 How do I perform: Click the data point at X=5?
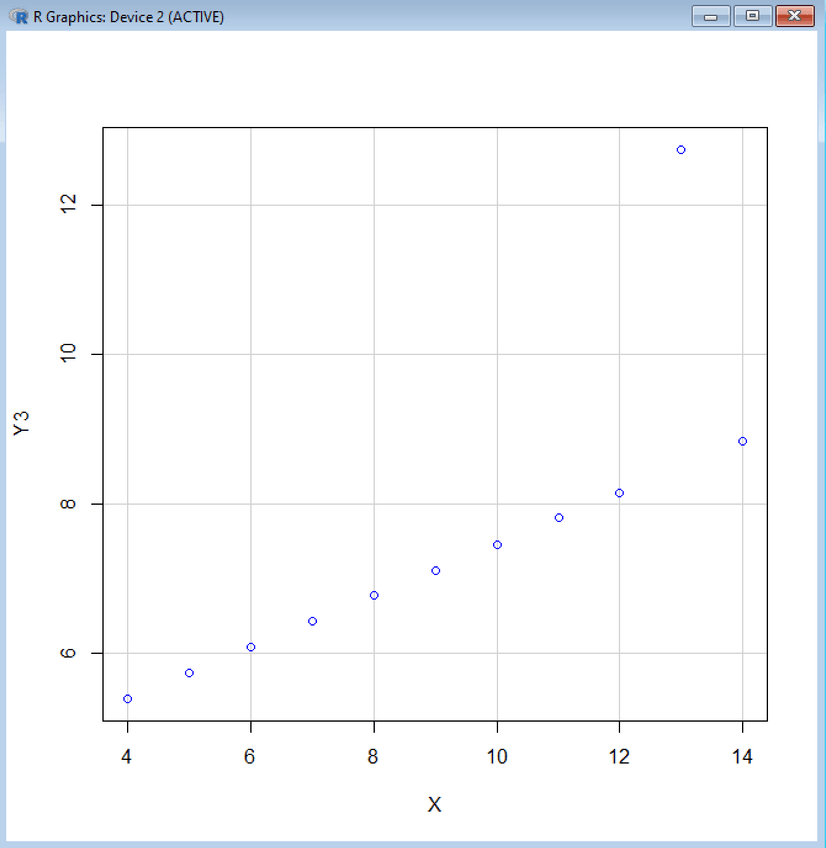coord(189,673)
